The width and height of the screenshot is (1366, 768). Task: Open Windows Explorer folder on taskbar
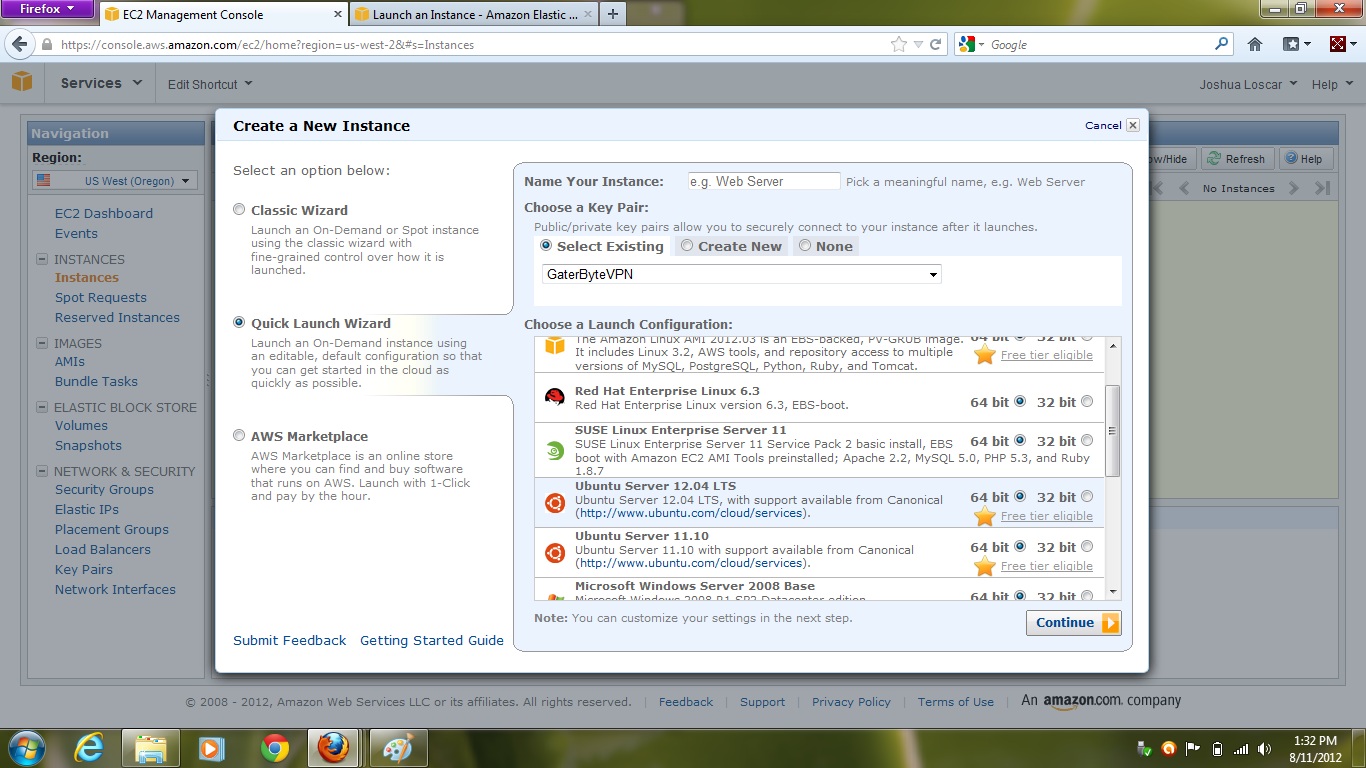[150, 748]
